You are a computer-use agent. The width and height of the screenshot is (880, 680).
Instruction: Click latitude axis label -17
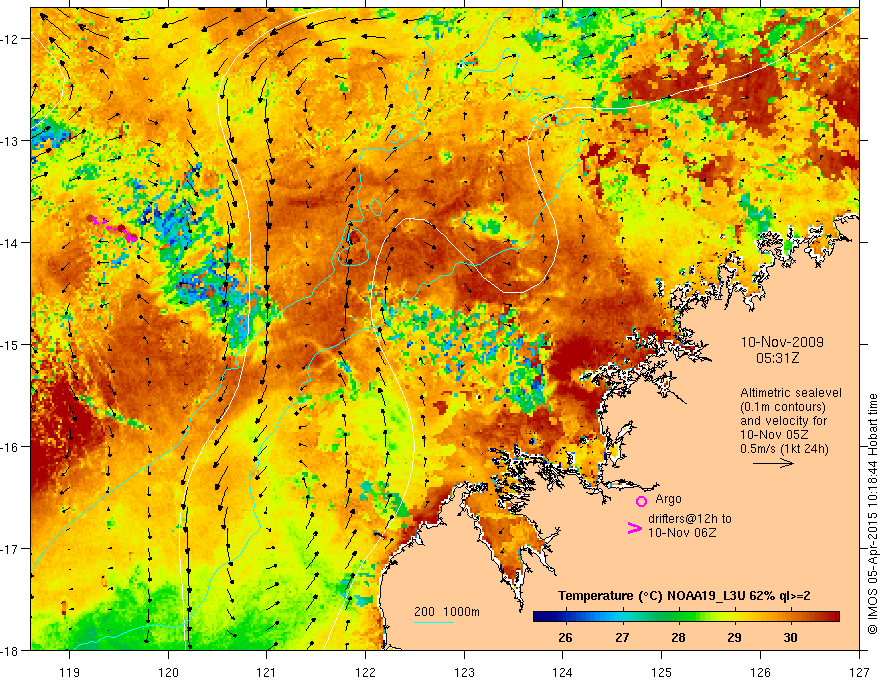(x=10, y=549)
